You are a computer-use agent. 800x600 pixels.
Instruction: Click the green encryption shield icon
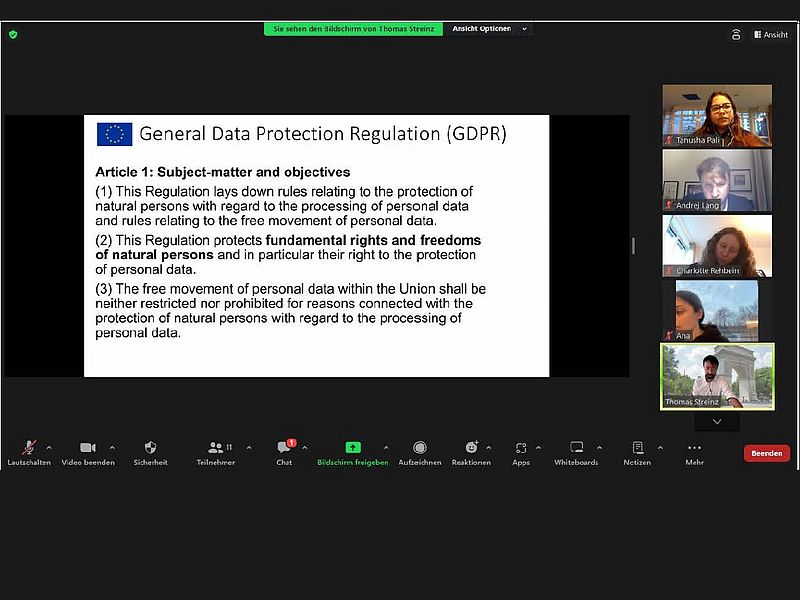(x=13, y=34)
